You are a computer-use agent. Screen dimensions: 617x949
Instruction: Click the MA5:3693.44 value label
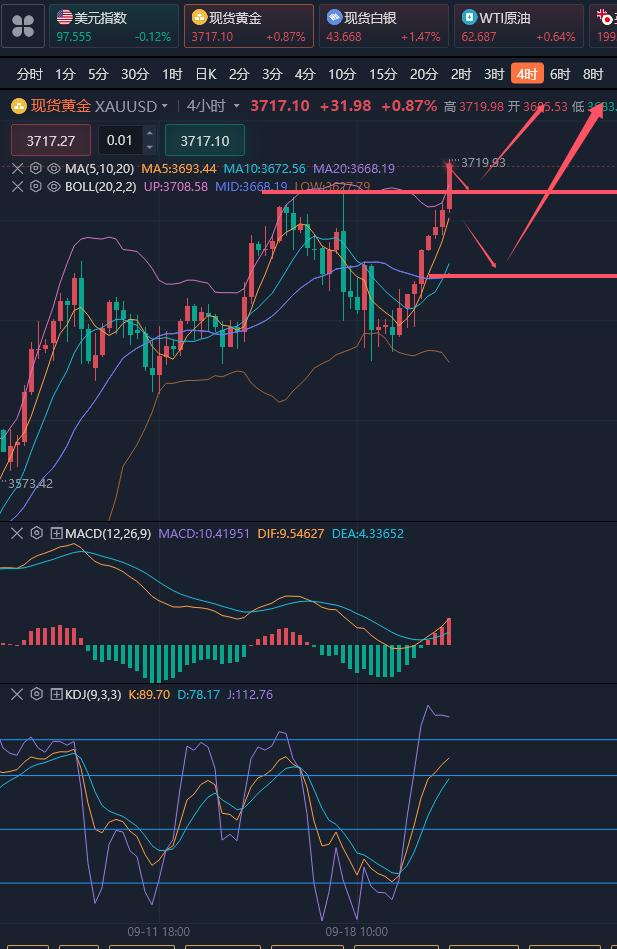pyautogui.click(x=179, y=169)
